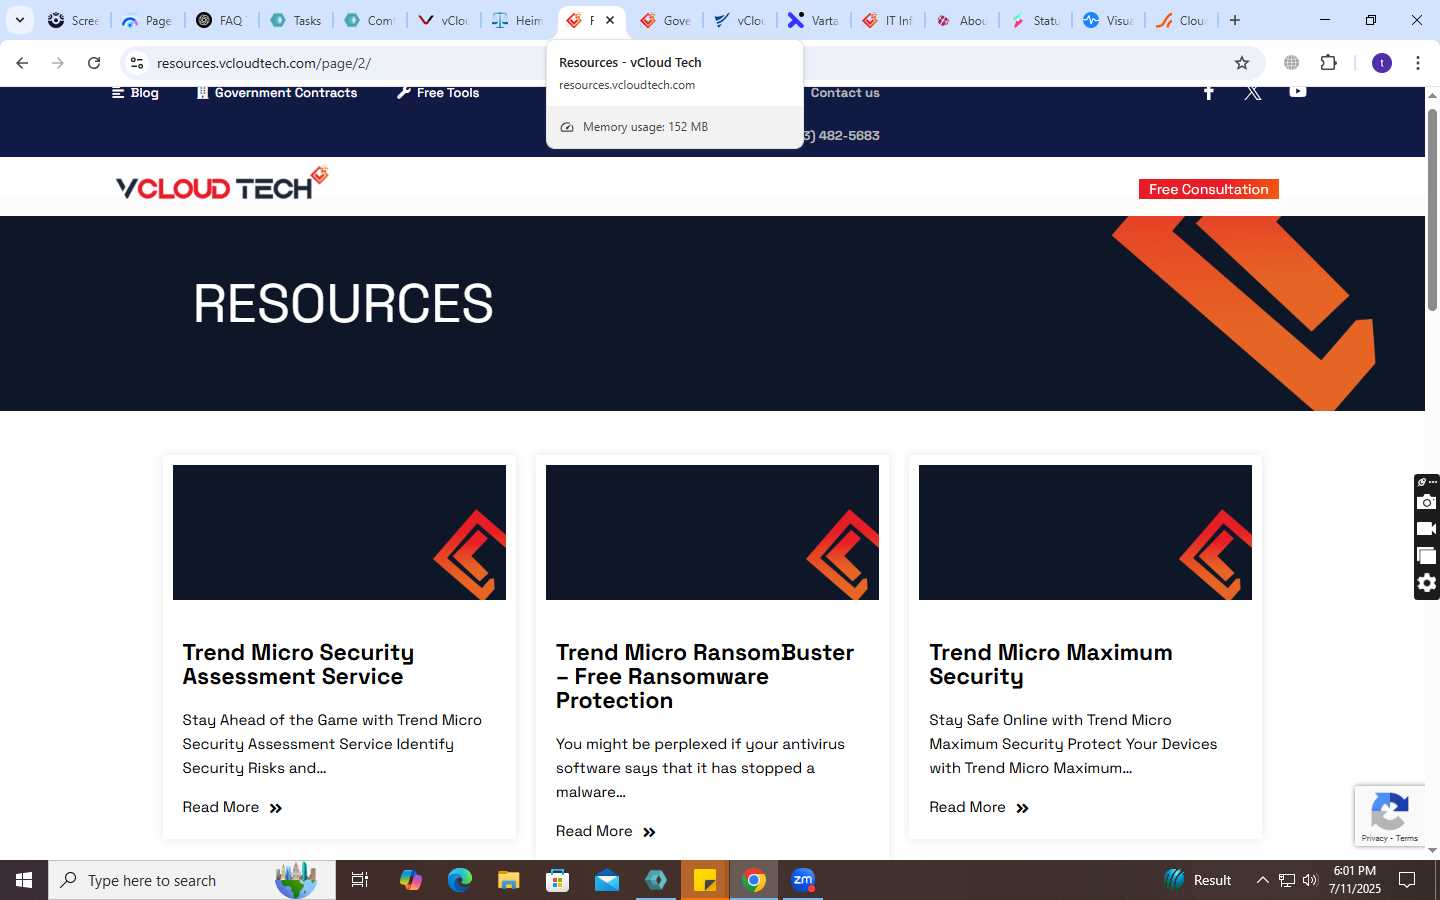
Task: Open File Explorer from taskbar
Action: coord(508,880)
